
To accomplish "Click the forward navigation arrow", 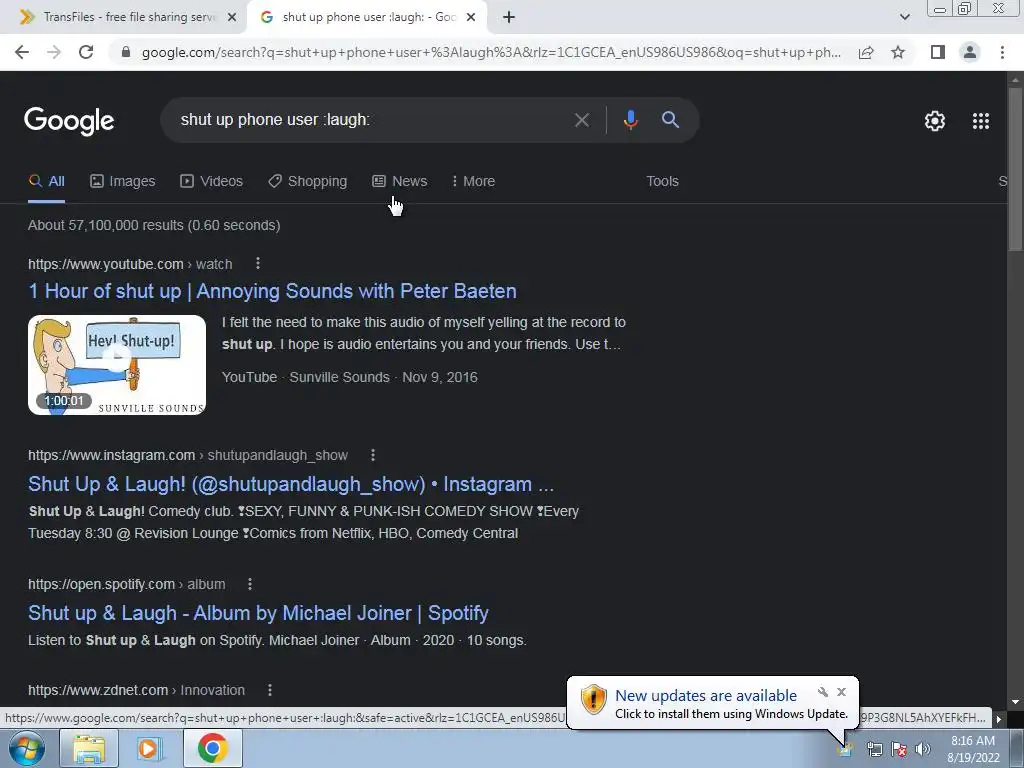I will point(54,52).
